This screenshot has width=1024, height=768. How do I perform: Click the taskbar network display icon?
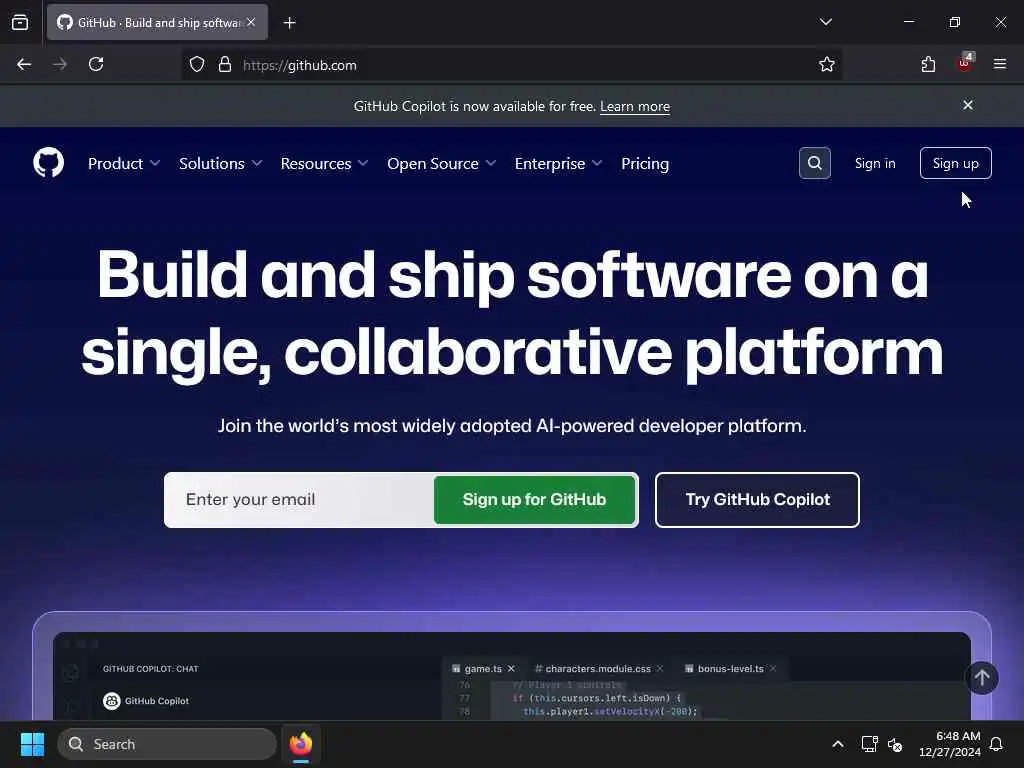(x=869, y=744)
